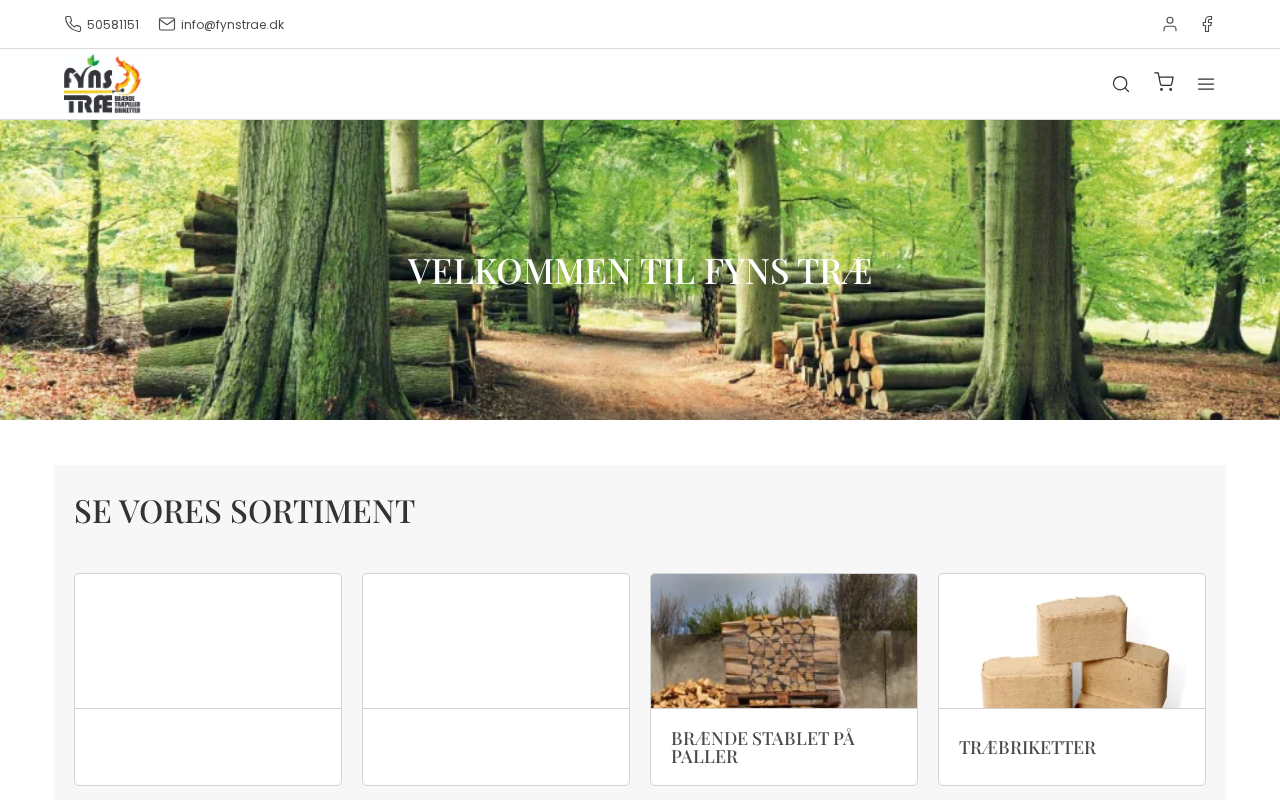Open the hamburger menu
Viewport: 1280px width, 800px height.
[x=1206, y=84]
